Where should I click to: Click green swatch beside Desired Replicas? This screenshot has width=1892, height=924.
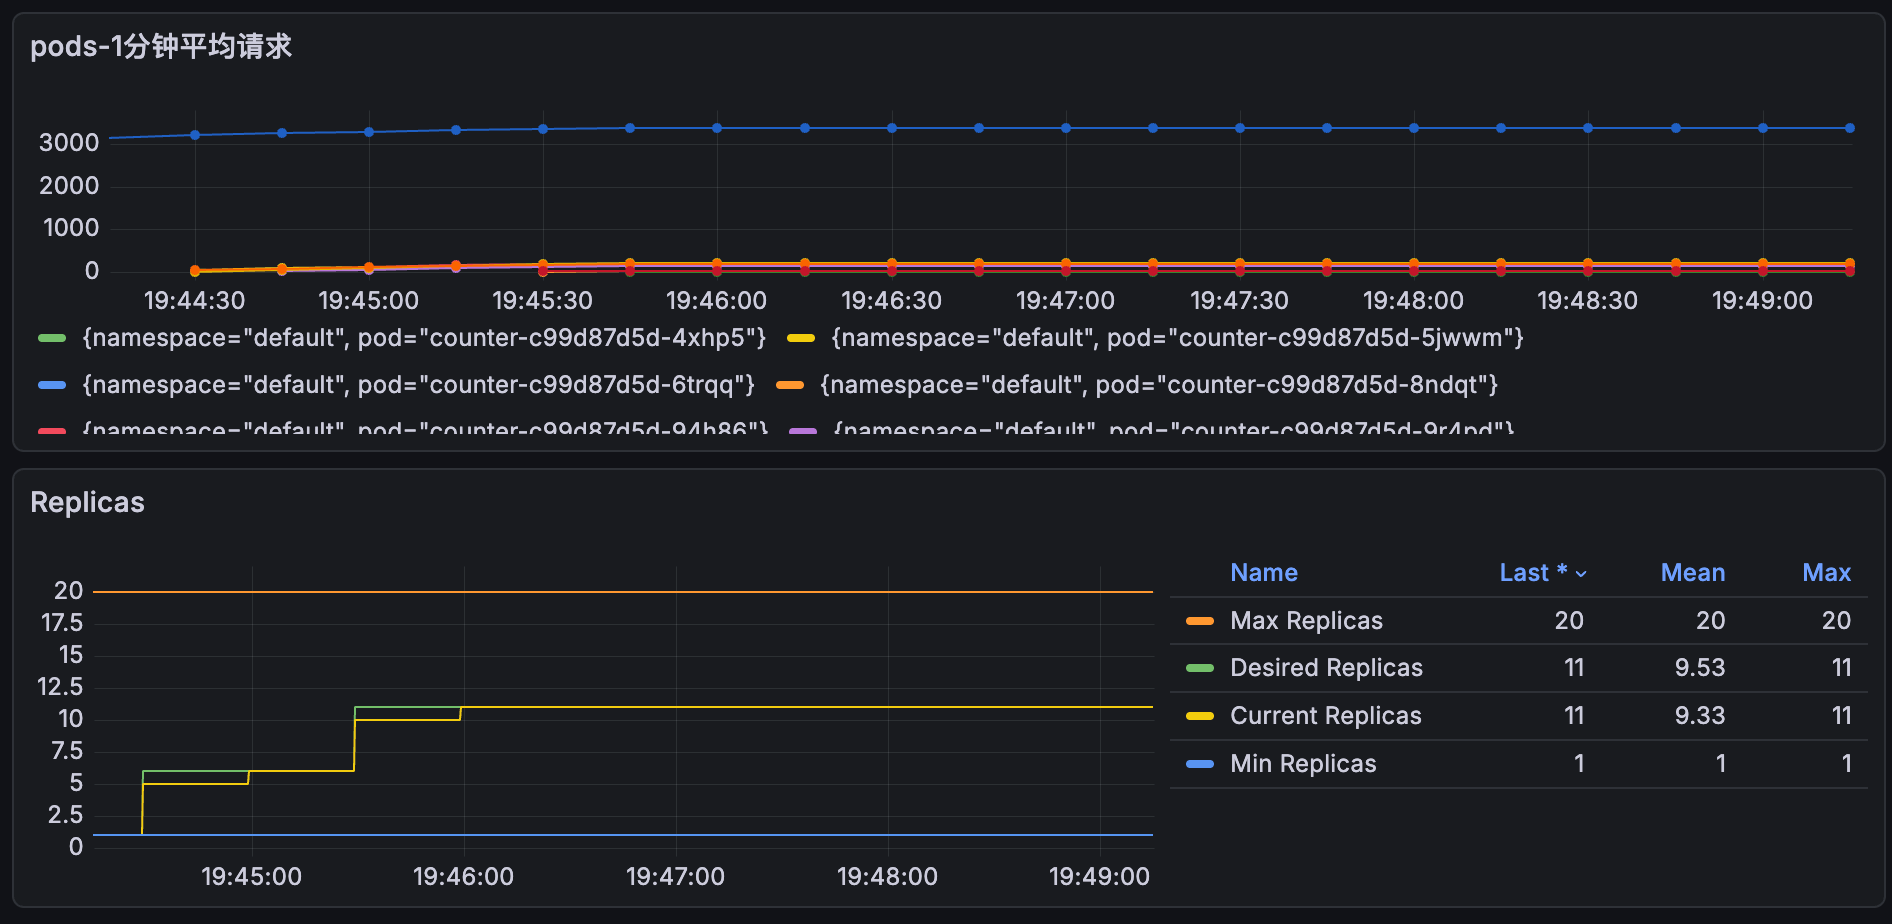1200,668
